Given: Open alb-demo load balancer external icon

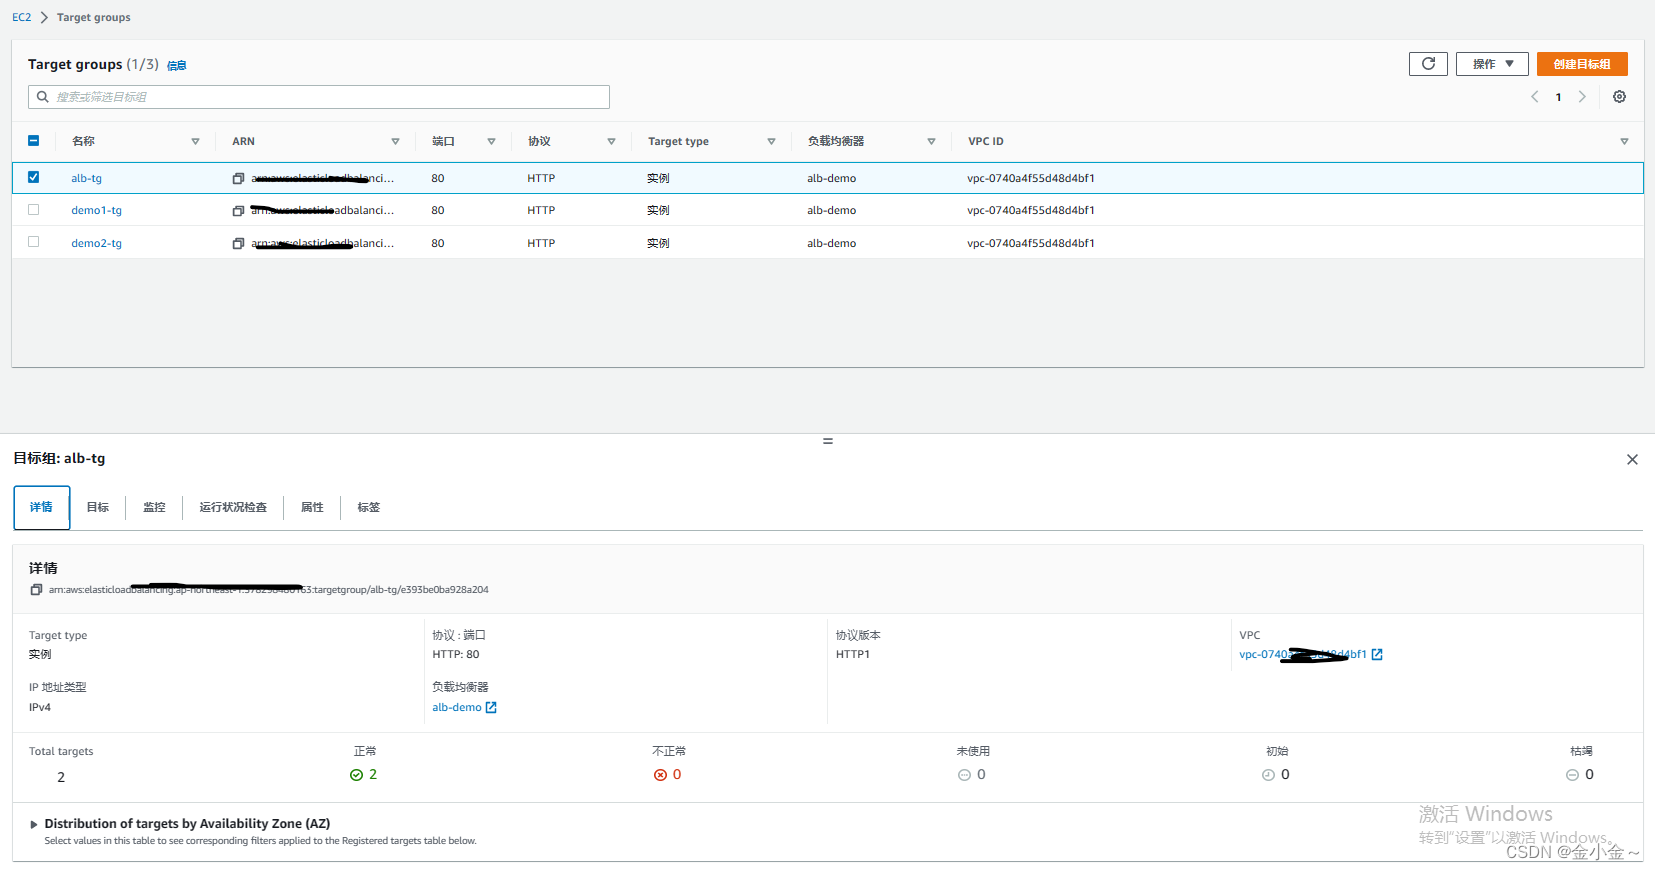Looking at the screenshot, I should point(491,708).
